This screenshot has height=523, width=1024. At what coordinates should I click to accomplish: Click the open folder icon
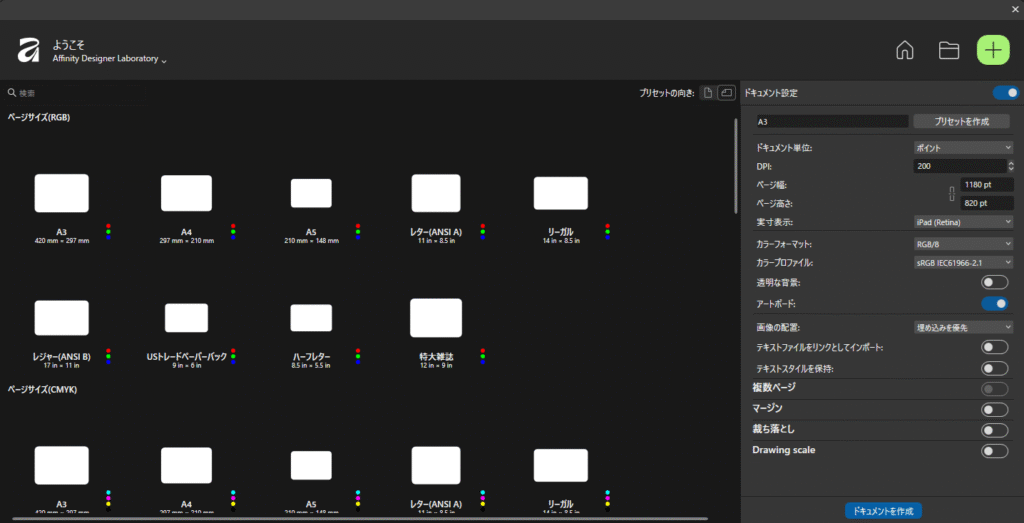[x=949, y=50]
